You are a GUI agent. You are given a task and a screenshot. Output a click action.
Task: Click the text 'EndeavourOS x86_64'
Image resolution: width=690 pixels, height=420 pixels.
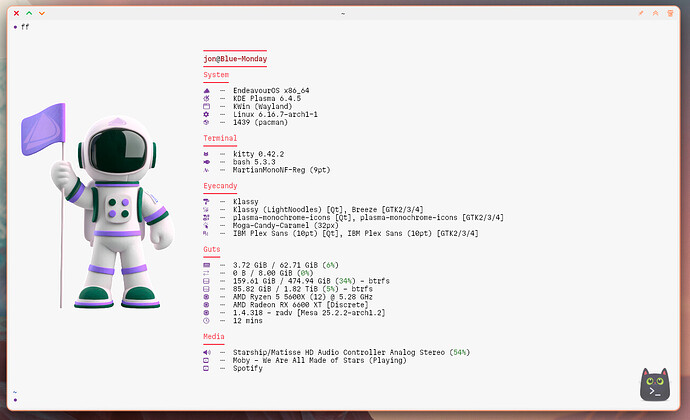tap(271, 91)
